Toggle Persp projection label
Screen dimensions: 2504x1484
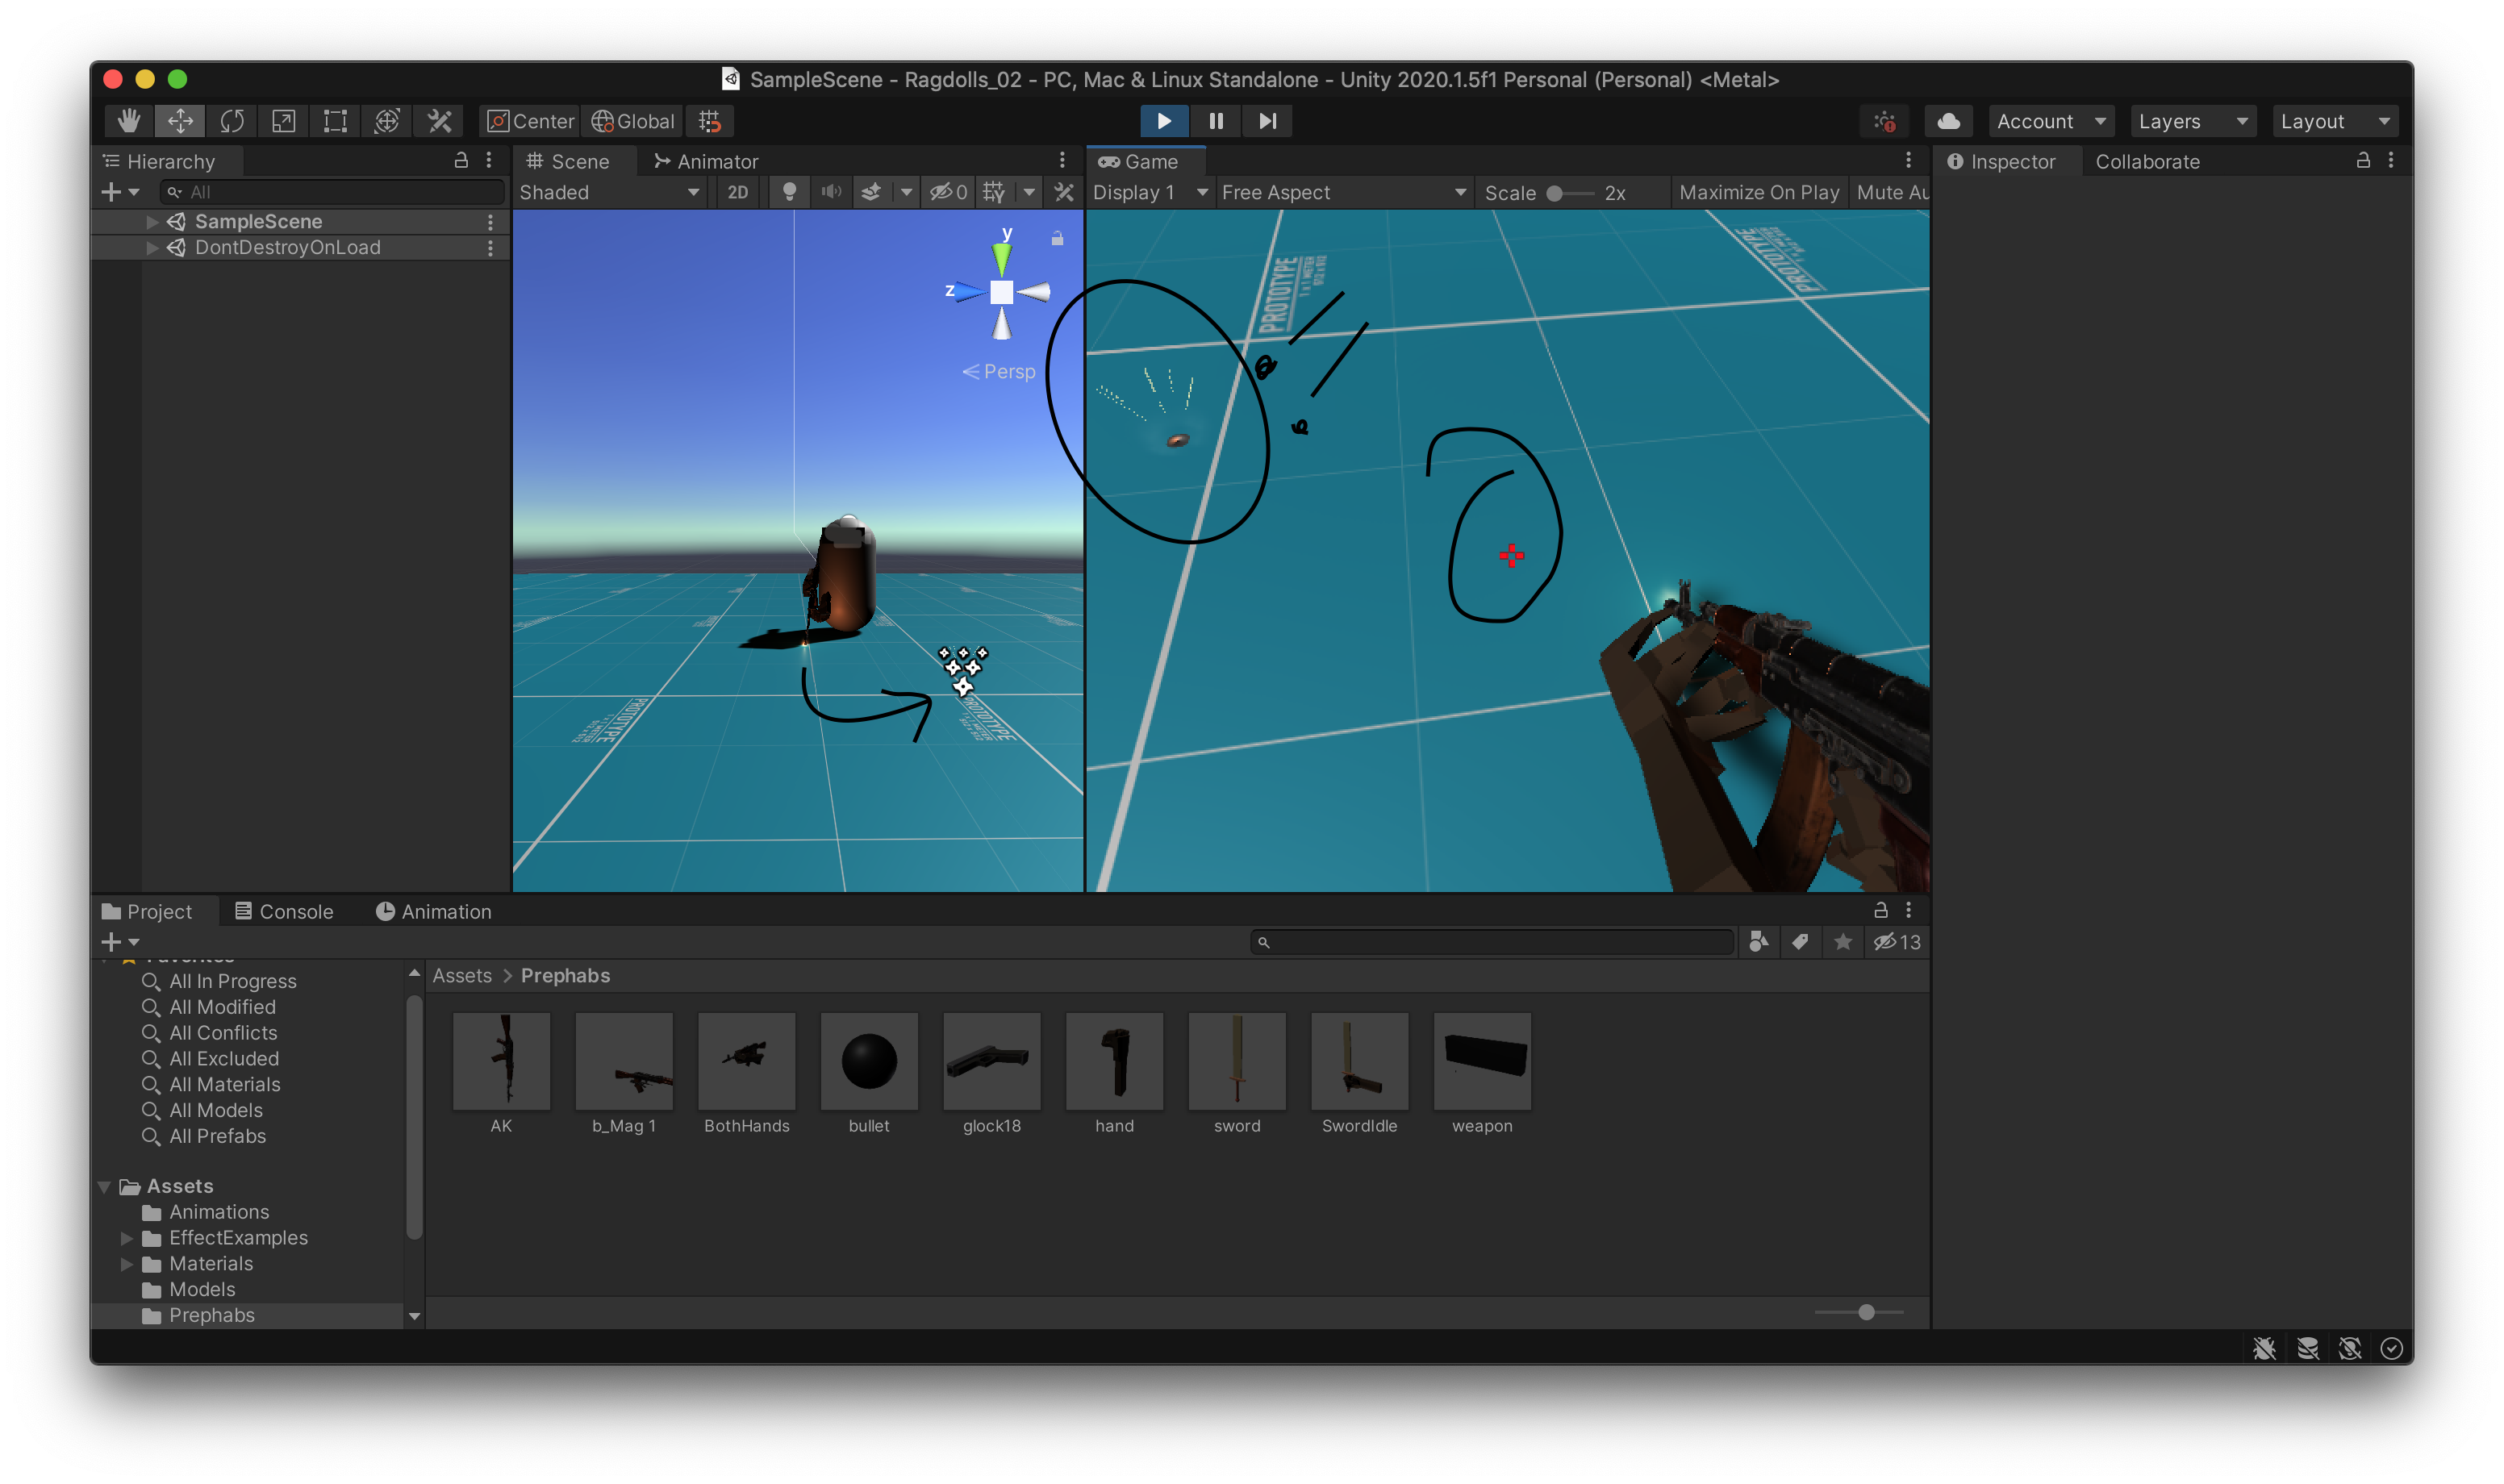click(x=999, y=371)
